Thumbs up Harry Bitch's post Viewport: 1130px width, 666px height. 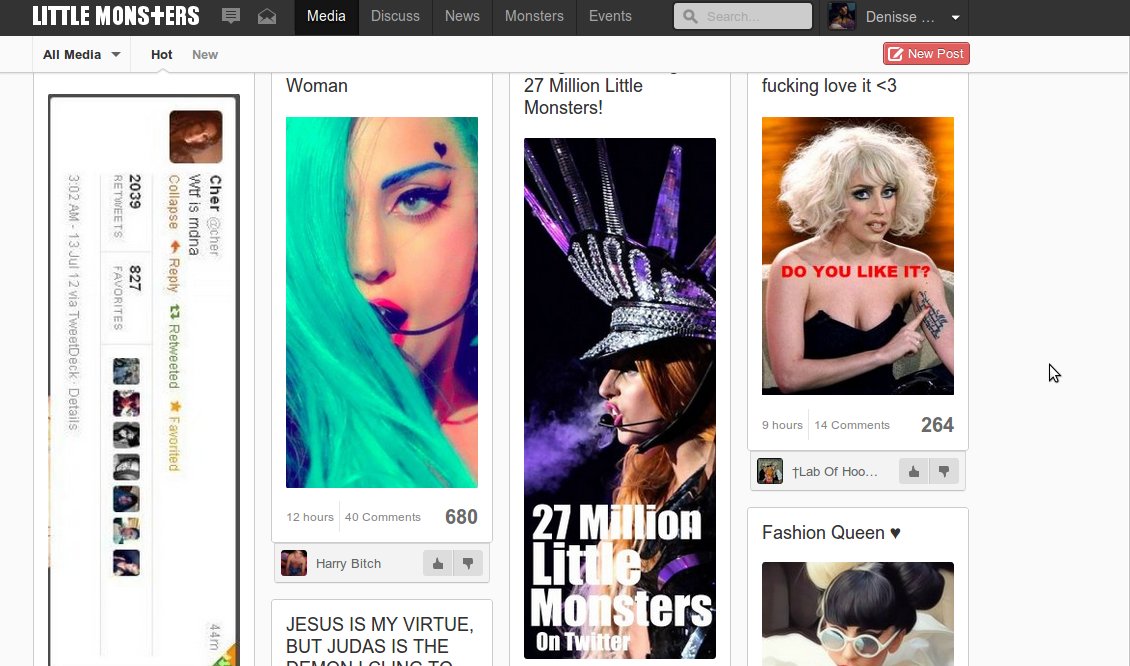point(437,563)
